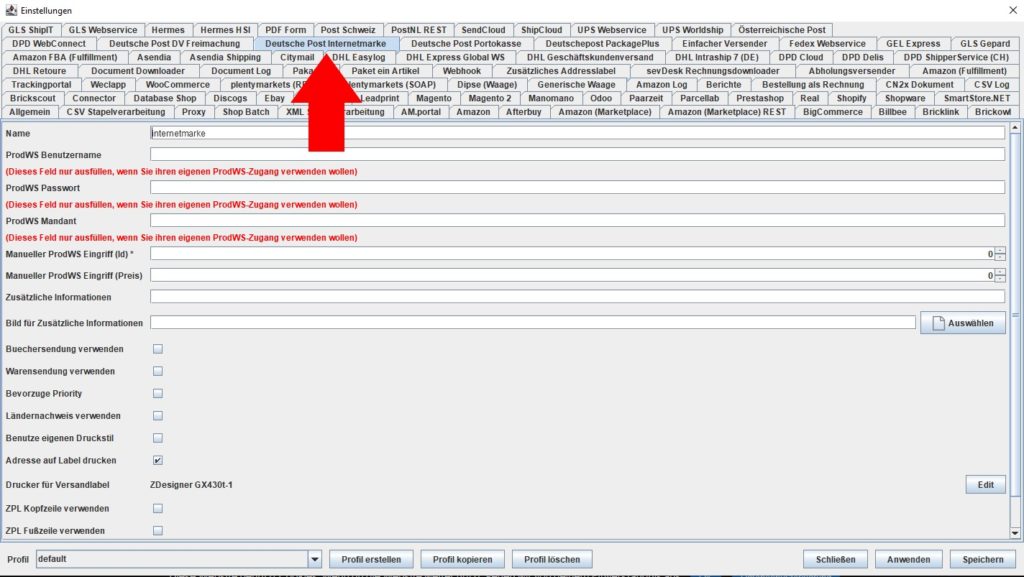
Task: Switch to the Brickscout tab
Action: point(33,99)
